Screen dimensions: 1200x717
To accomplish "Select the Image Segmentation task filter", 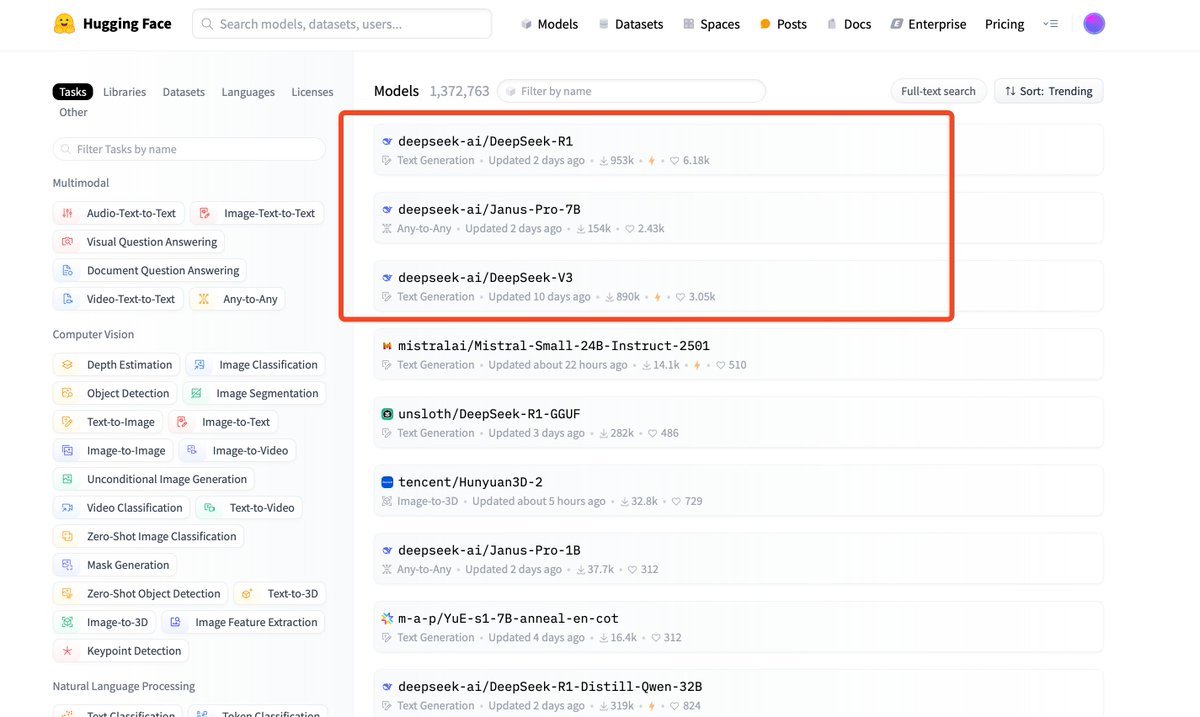I will (255, 394).
